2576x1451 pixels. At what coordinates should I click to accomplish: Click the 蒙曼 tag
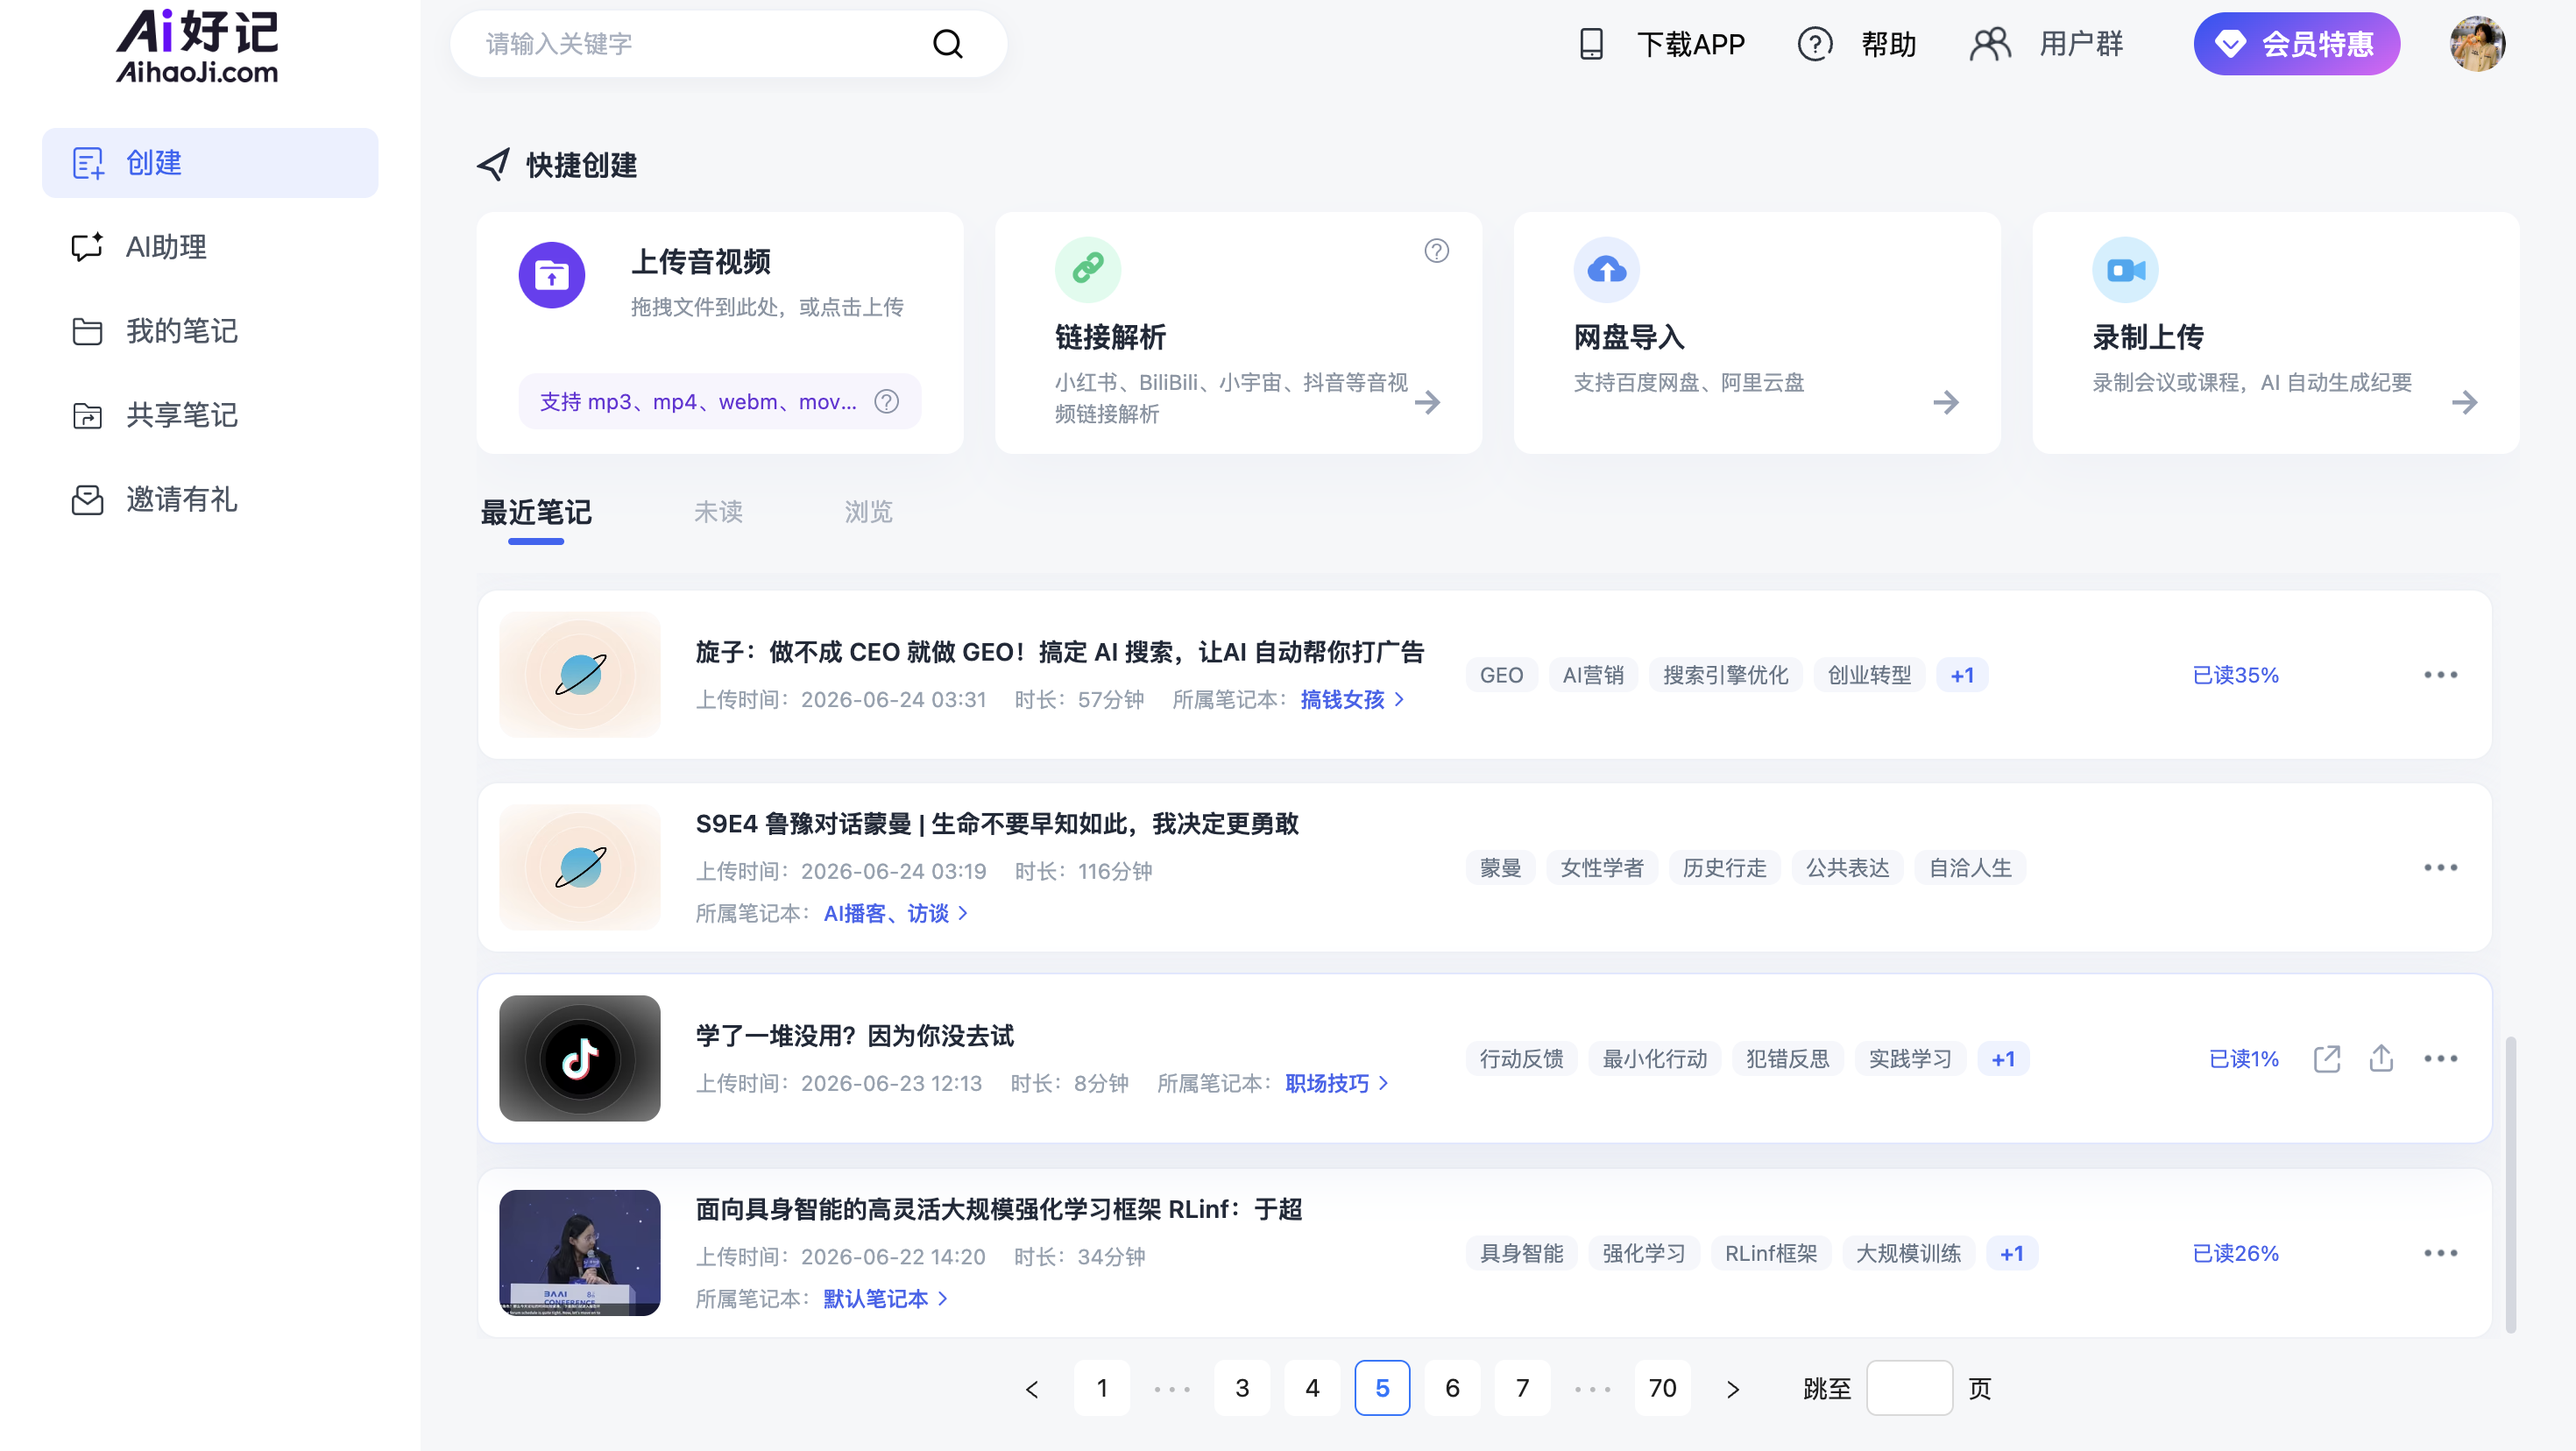click(x=1500, y=868)
